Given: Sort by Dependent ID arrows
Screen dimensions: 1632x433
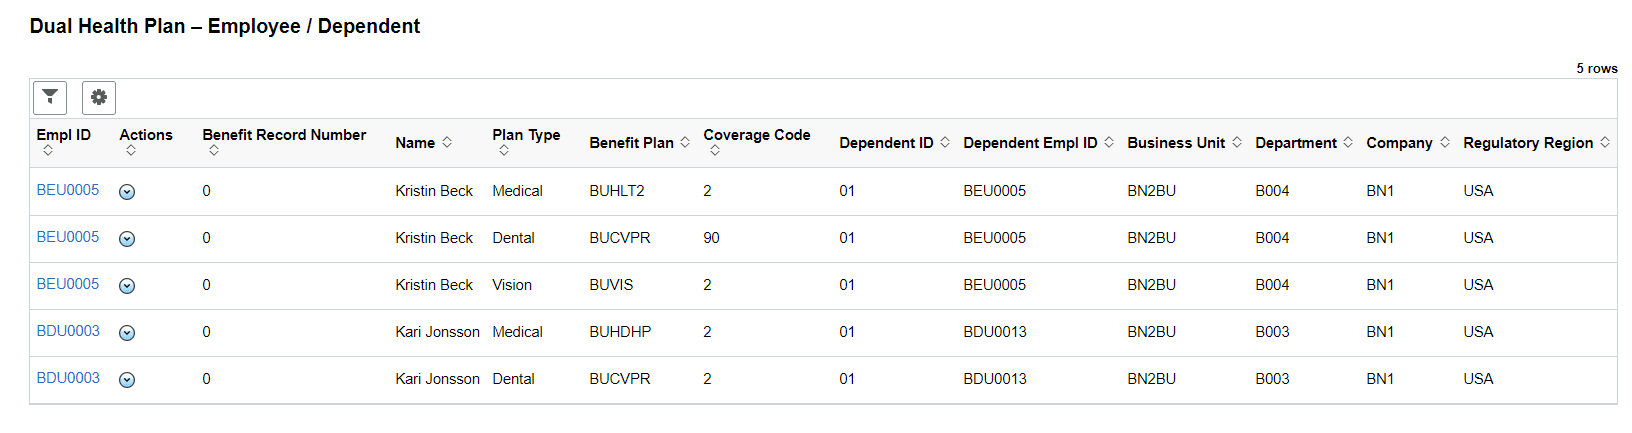Looking at the screenshot, I should pos(945,143).
